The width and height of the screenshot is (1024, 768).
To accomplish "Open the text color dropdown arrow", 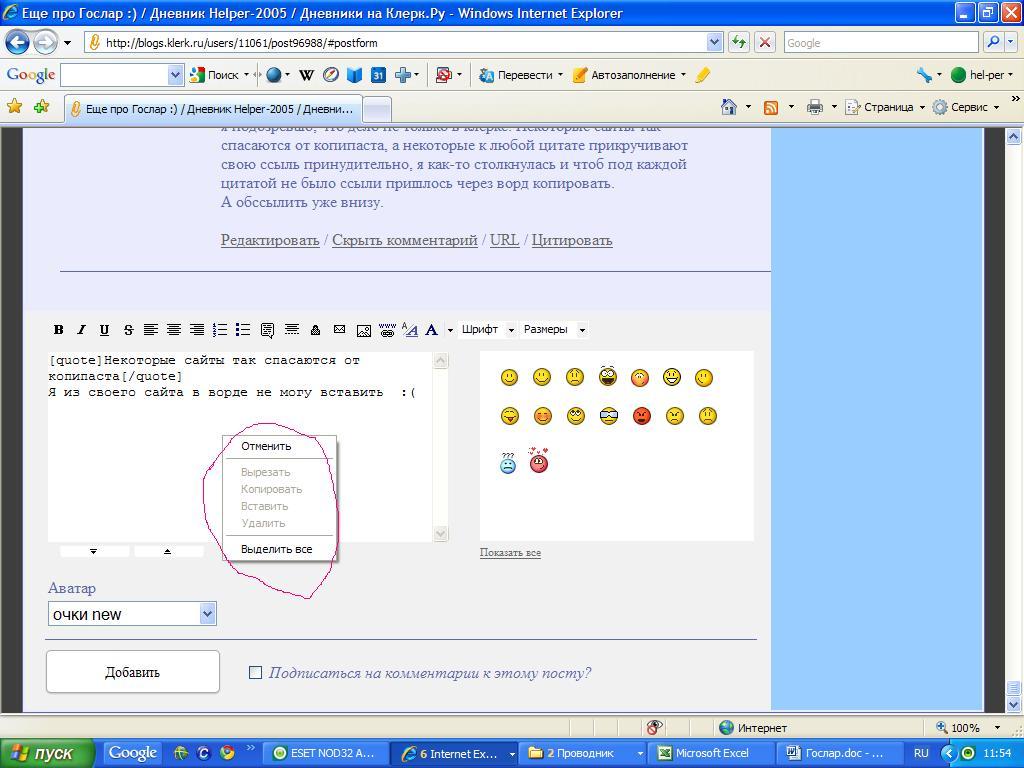I will (450, 330).
